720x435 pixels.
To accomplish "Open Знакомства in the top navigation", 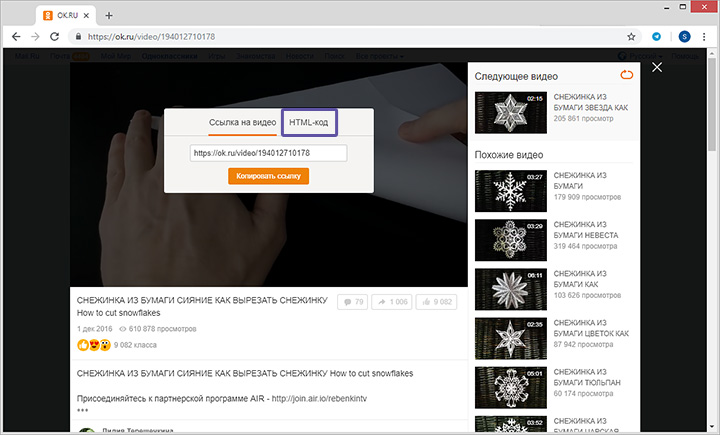I will 255,56.
